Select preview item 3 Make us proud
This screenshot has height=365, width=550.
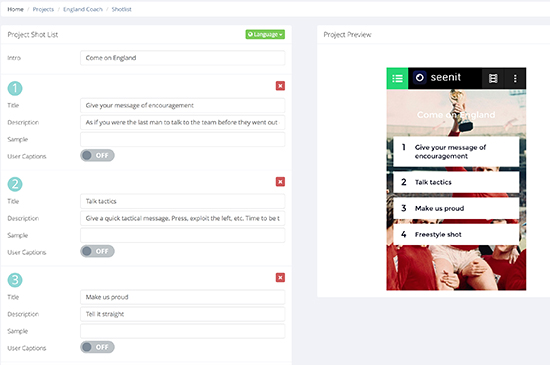(456, 208)
